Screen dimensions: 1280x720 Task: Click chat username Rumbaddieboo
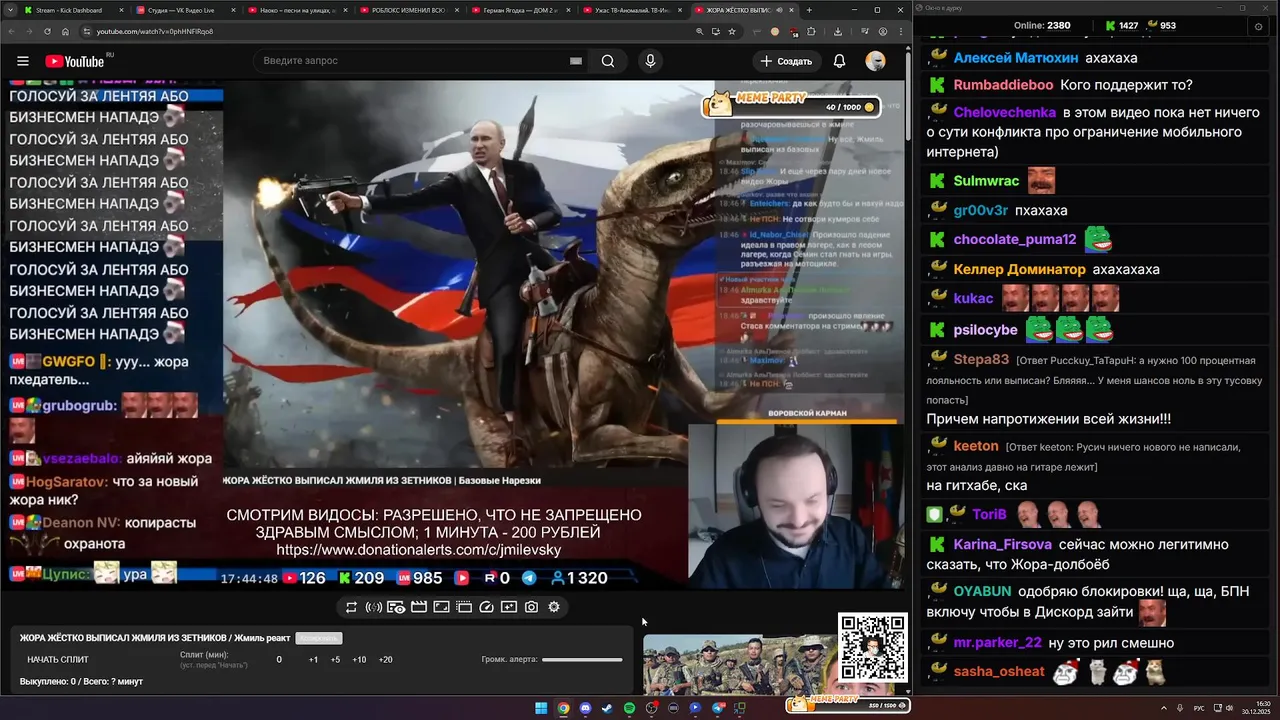(1003, 85)
